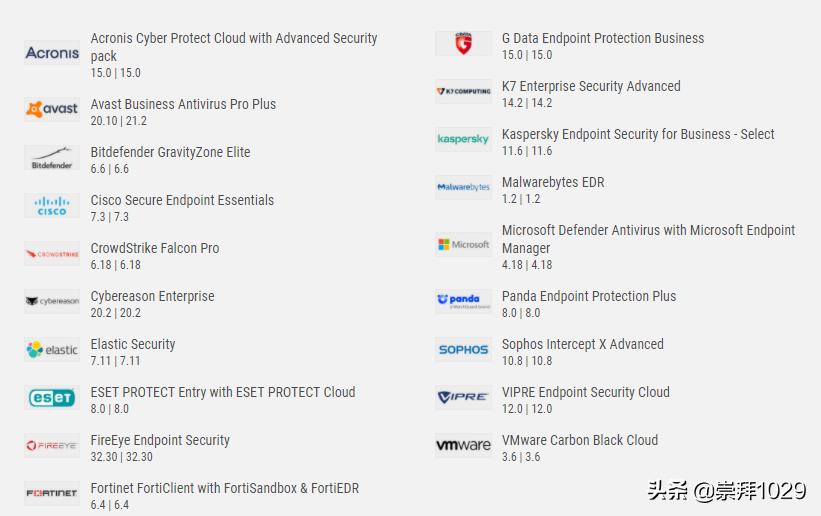Click the ESET logo icon
The image size is (821, 516).
[52, 398]
